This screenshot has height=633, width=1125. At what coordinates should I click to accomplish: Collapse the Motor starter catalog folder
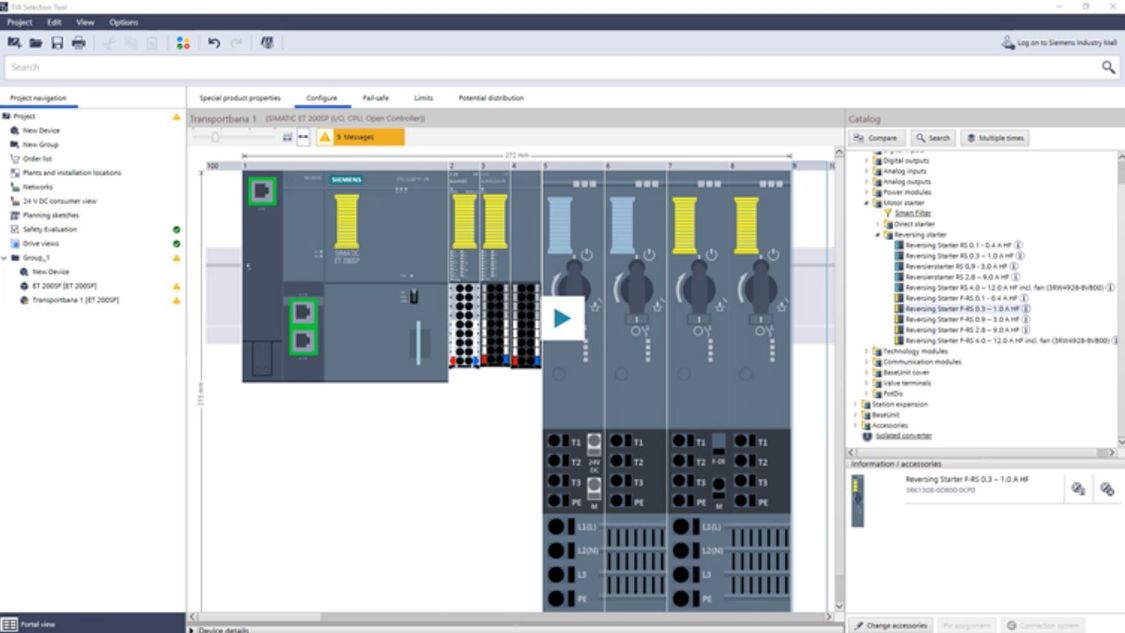(867, 203)
